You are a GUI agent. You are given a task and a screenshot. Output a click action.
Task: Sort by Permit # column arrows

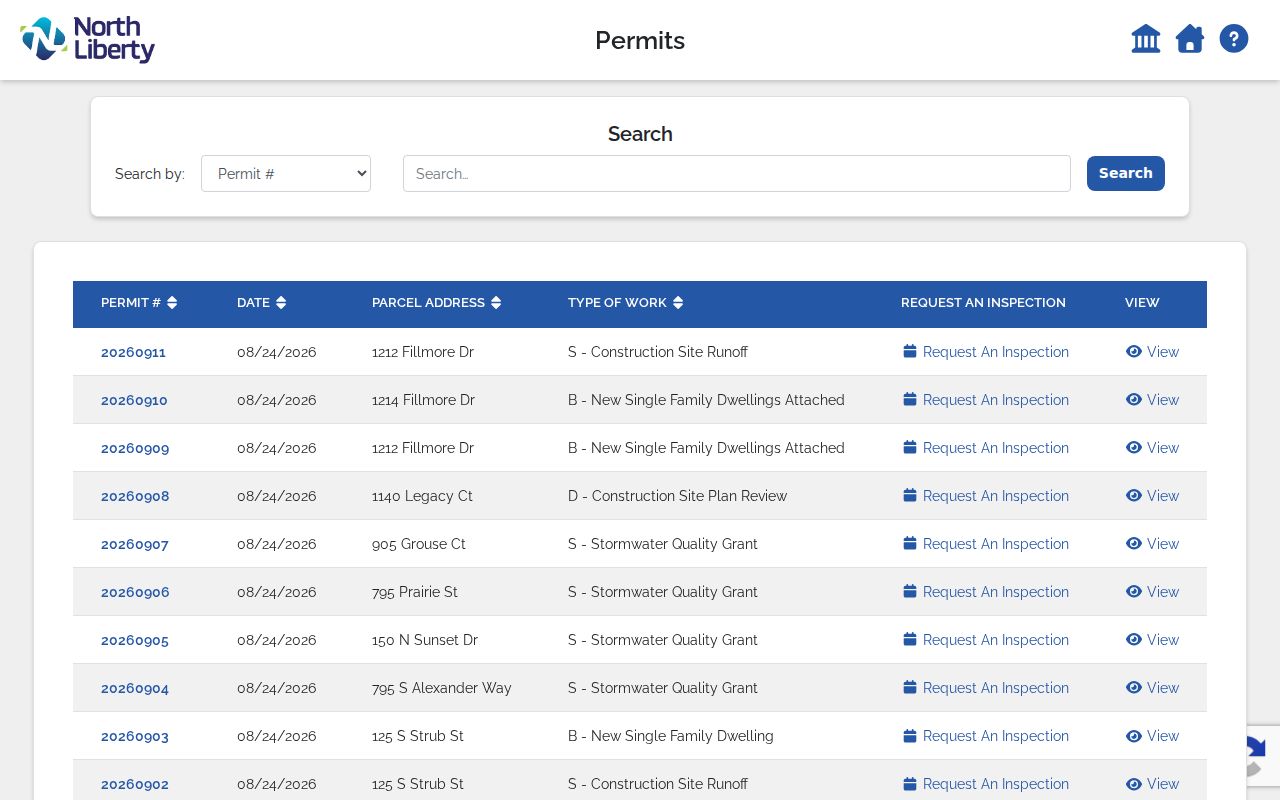pos(172,303)
